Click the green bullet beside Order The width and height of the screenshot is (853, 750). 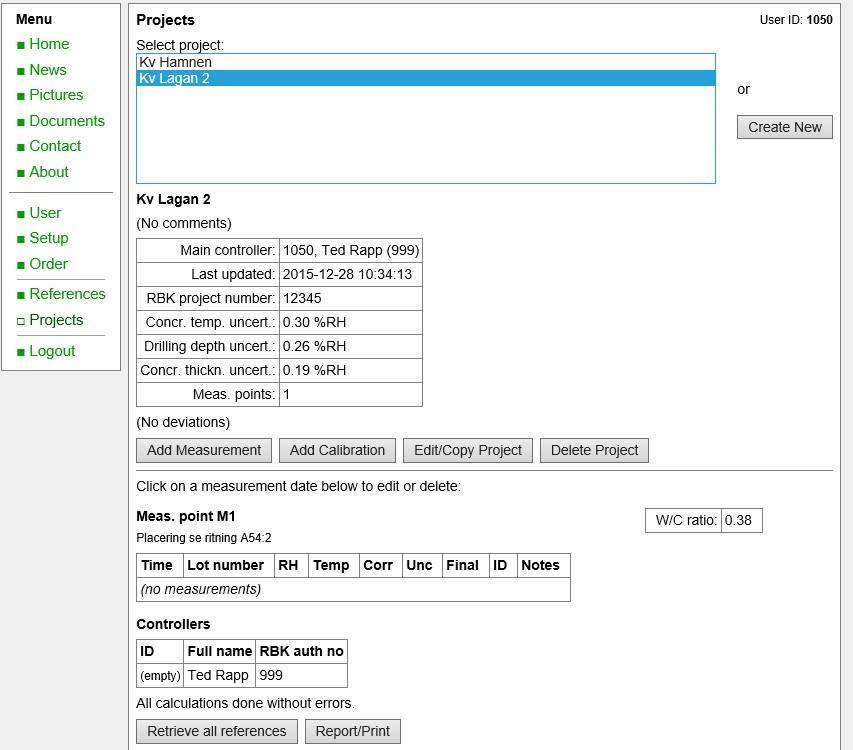click(21, 265)
